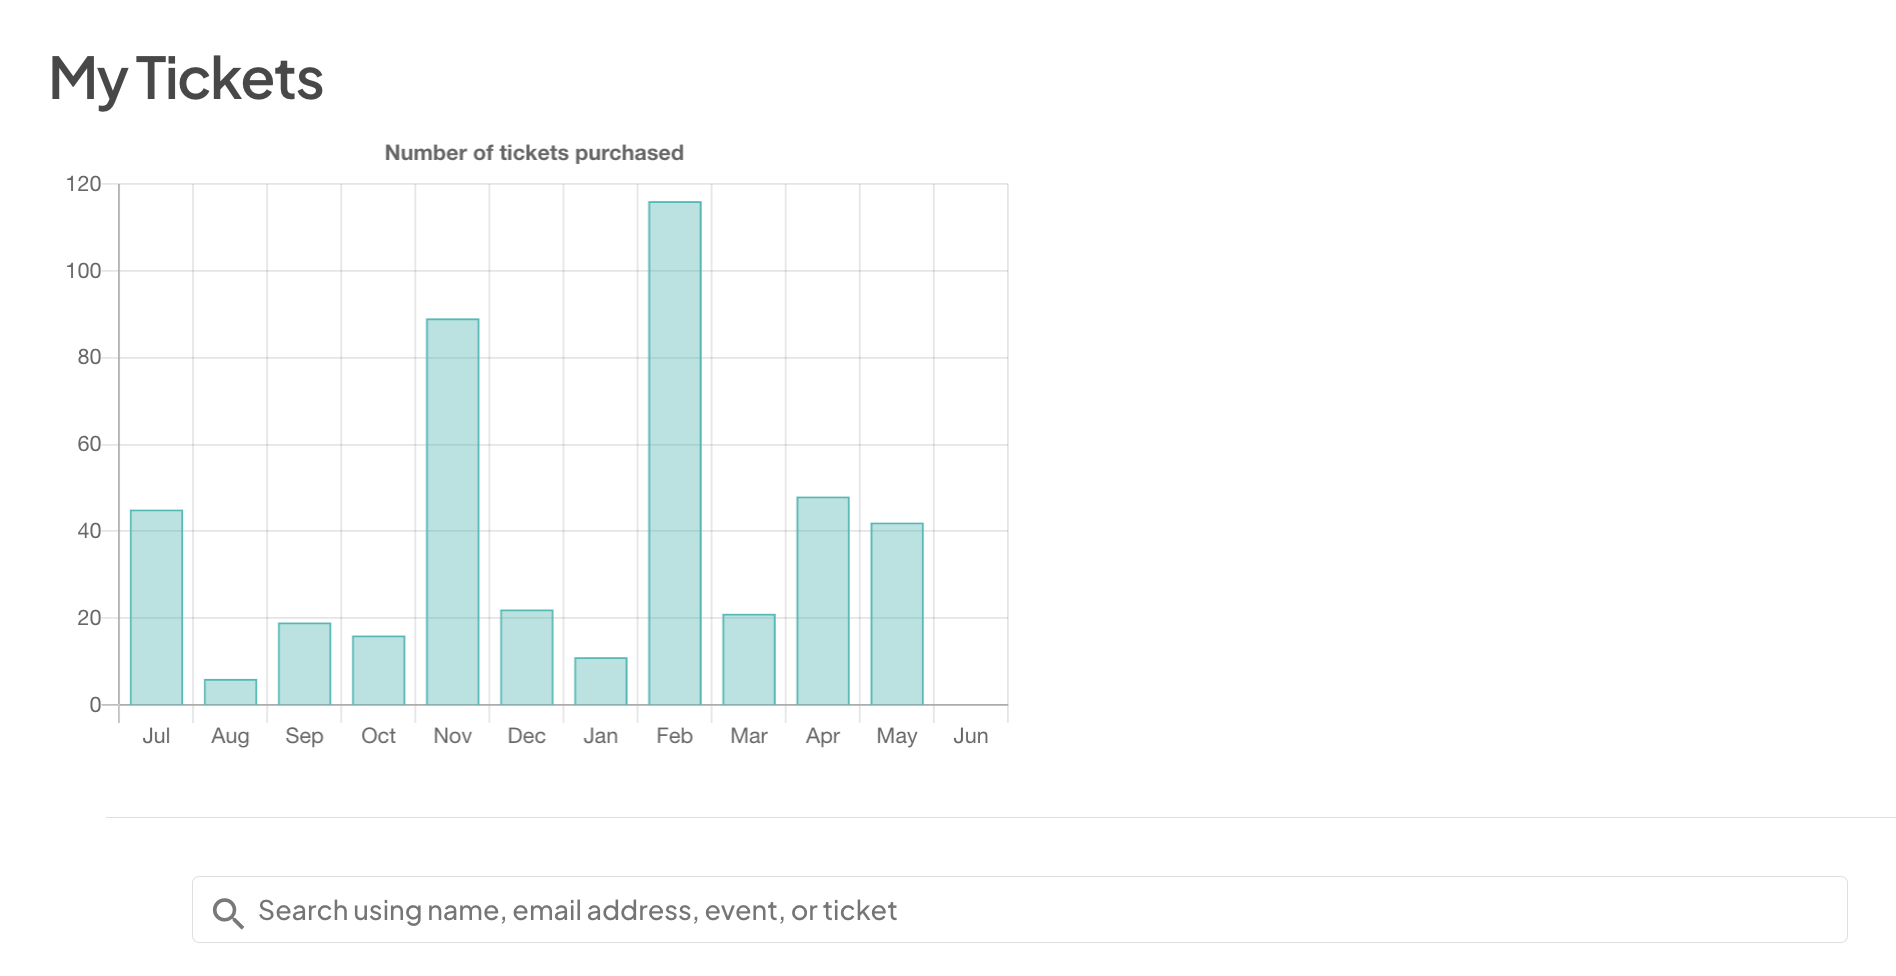
Task: Select the February bar in the chart
Action: click(x=675, y=450)
